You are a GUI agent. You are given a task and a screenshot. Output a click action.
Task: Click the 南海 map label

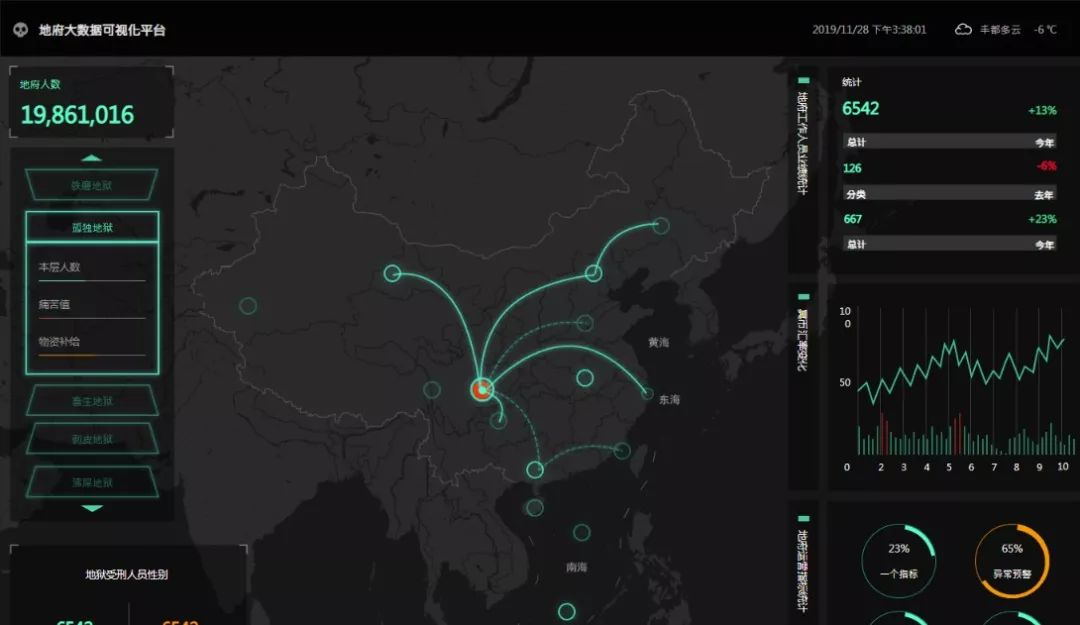577,567
